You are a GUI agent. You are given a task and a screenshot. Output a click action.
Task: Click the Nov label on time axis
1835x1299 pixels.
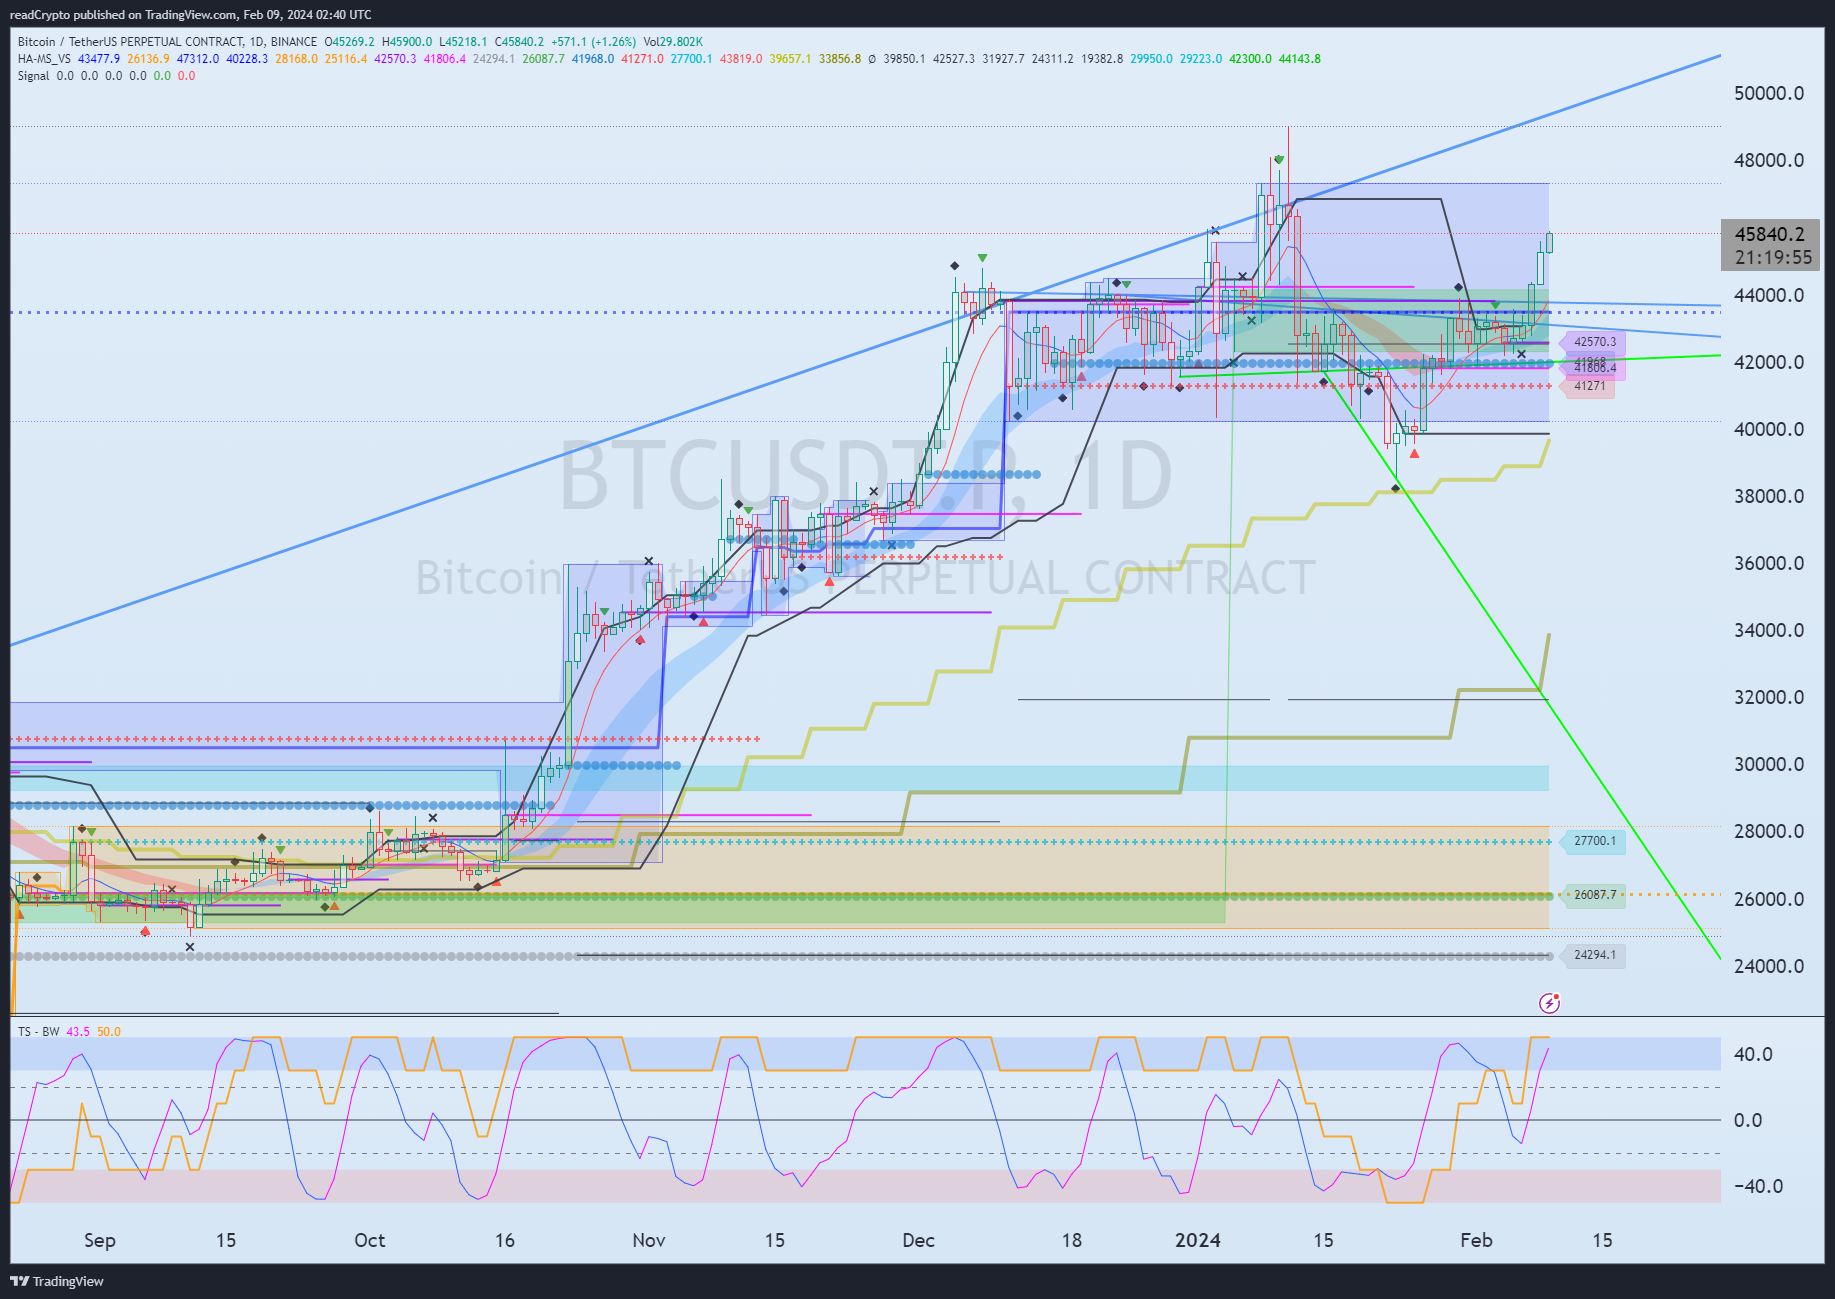pos(649,1240)
